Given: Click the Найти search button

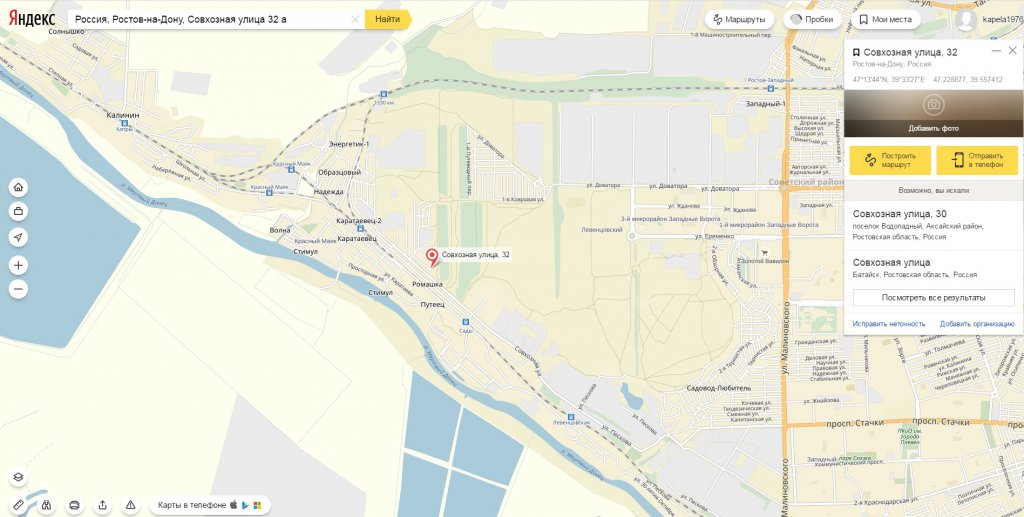Looking at the screenshot, I should [x=388, y=20].
